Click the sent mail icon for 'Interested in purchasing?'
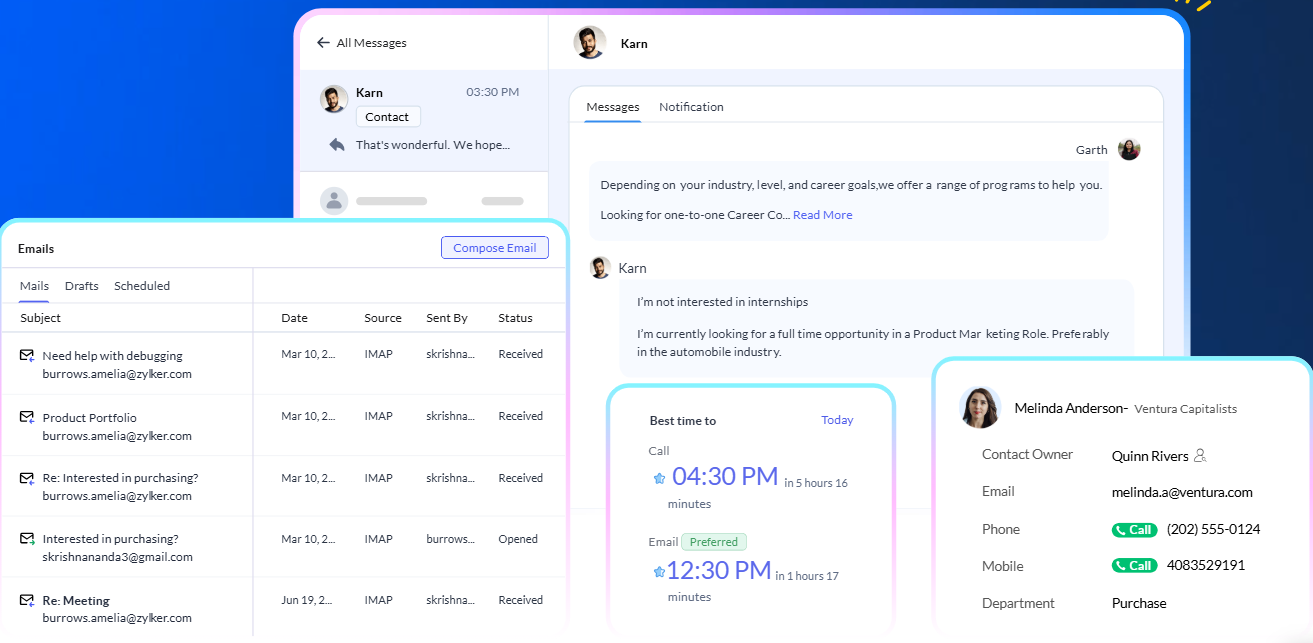This screenshot has width=1313, height=643. click(27, 539)
